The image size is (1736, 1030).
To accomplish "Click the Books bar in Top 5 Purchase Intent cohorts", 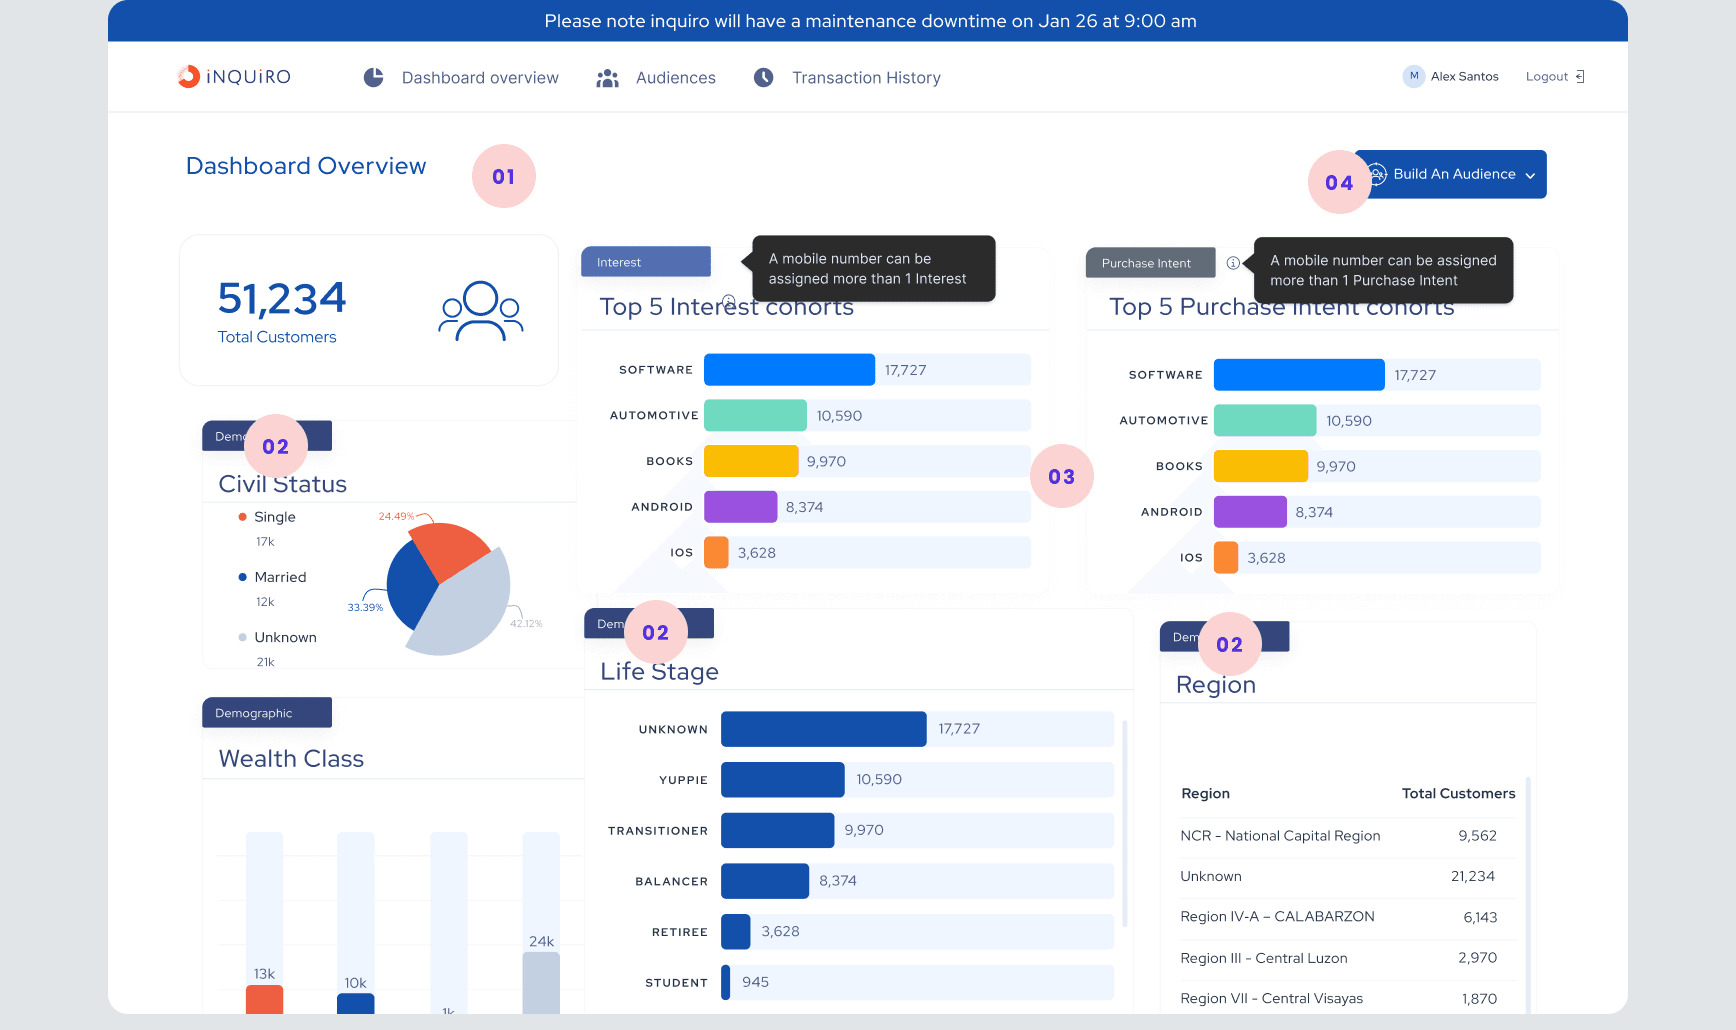I will (x=1260, y=466).
